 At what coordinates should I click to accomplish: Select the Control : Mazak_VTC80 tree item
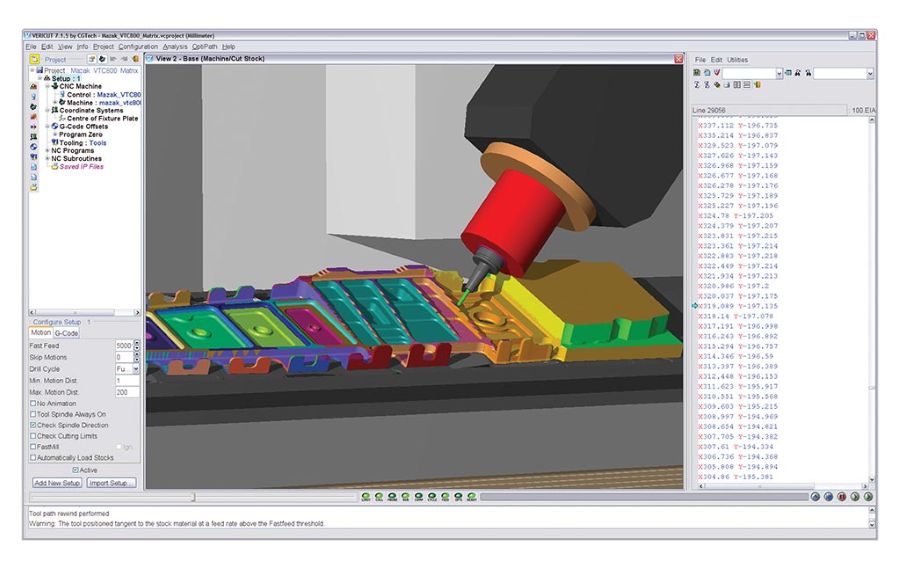(x=104, y=94)
